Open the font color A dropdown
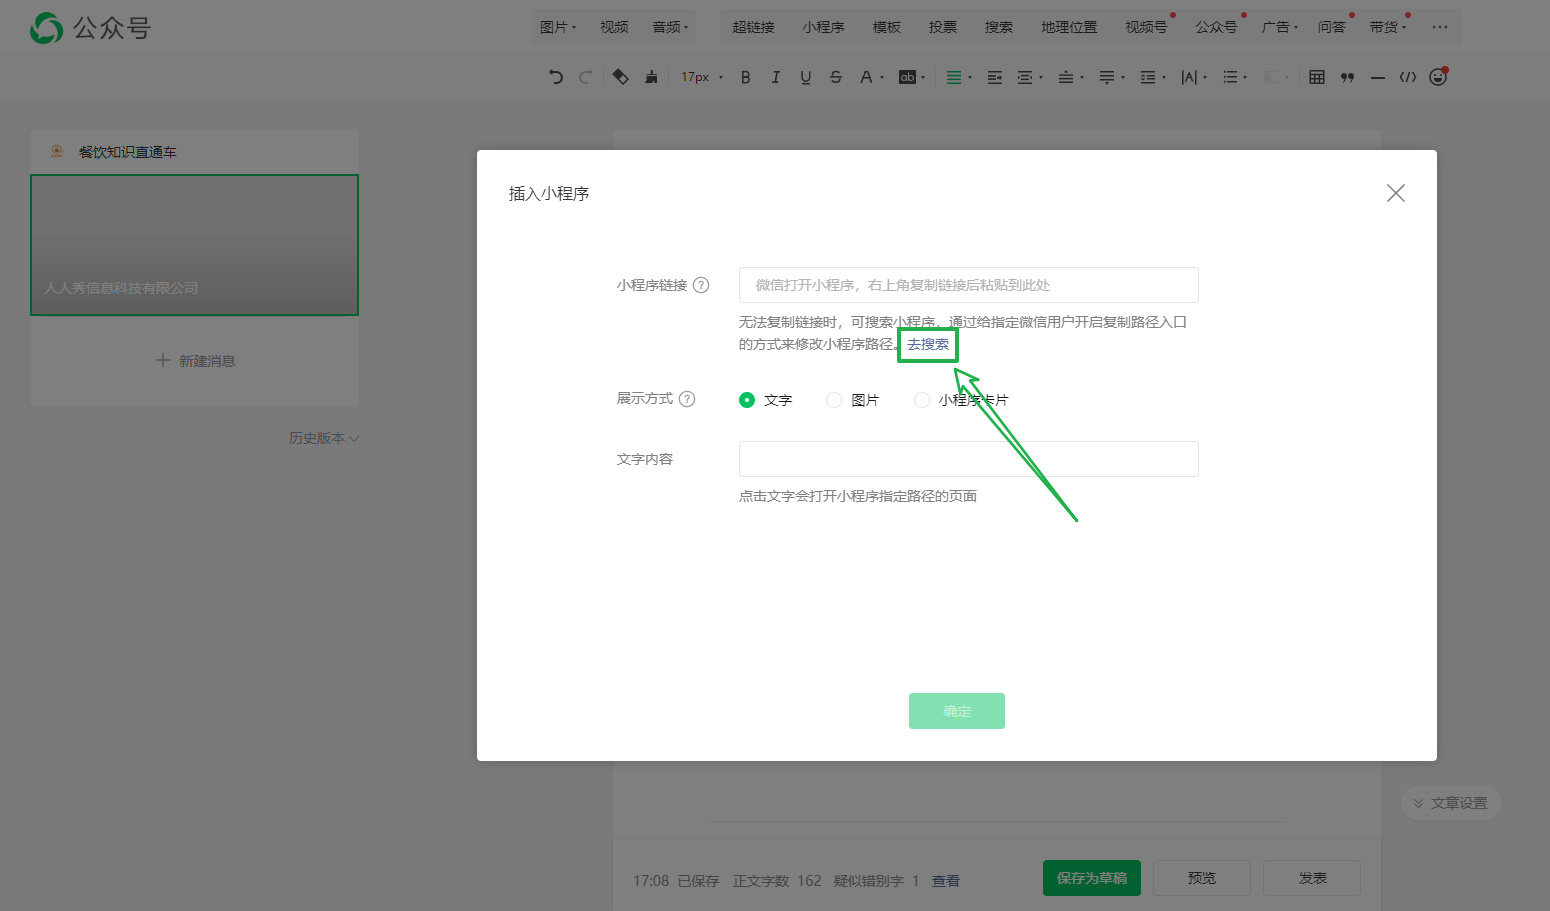The height and width of the screenshot is (911, 1550). (x=872, y=77)
